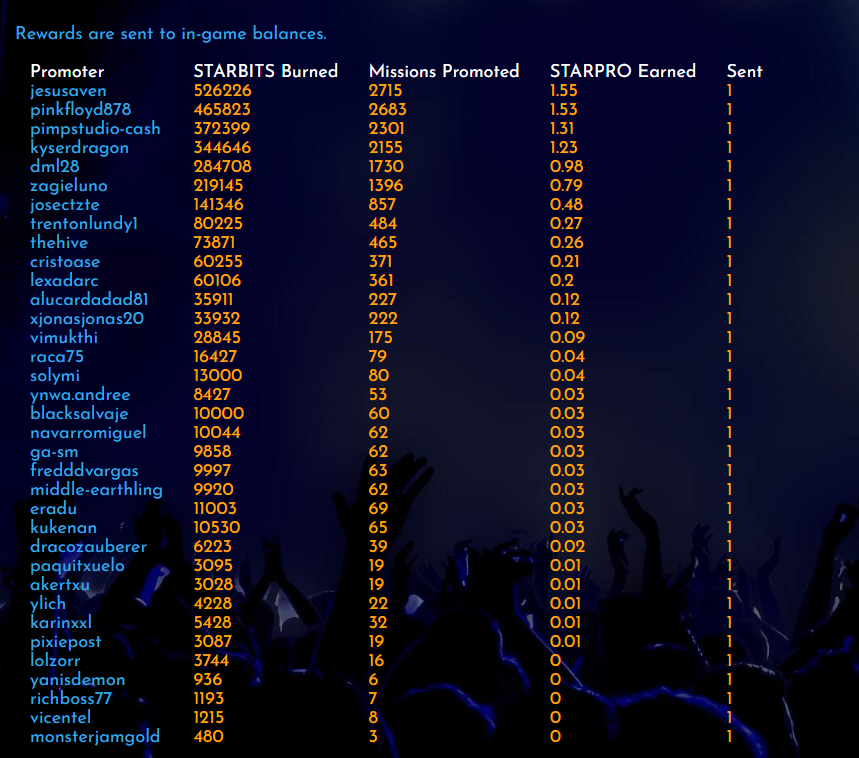Click the Sent column header

(745, 71)
